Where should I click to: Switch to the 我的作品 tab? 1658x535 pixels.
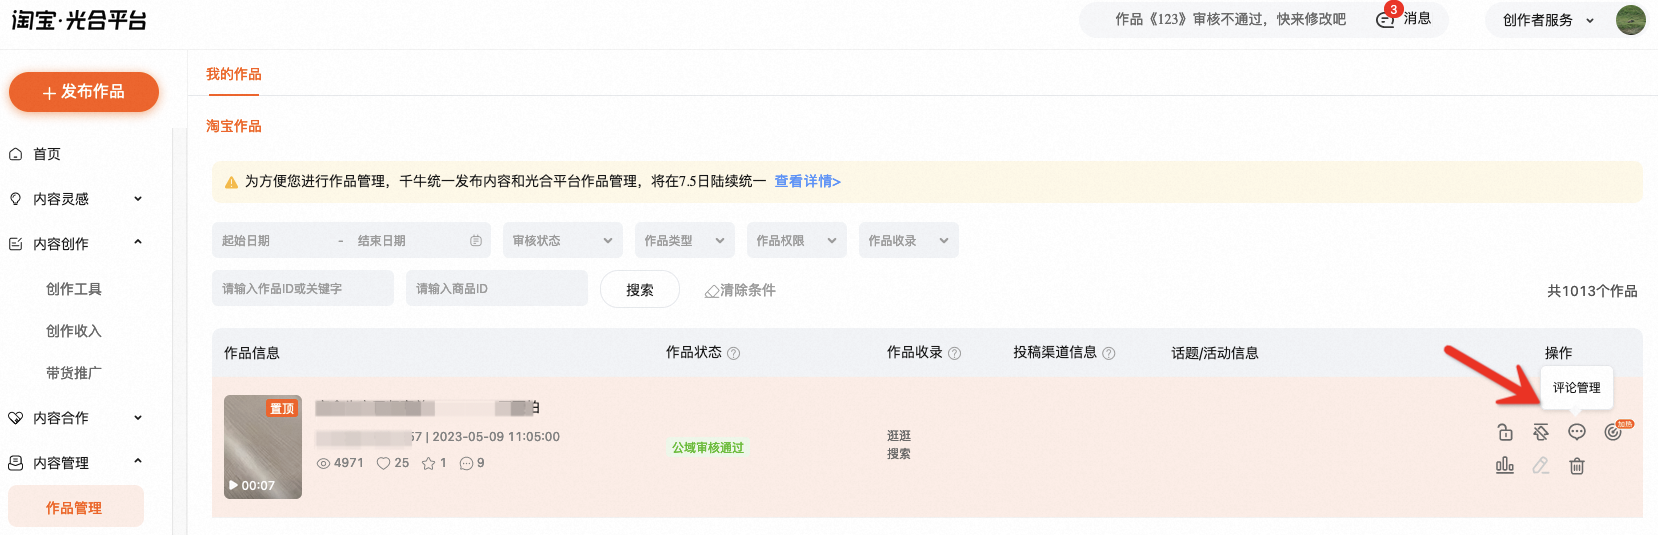(234, 74)
